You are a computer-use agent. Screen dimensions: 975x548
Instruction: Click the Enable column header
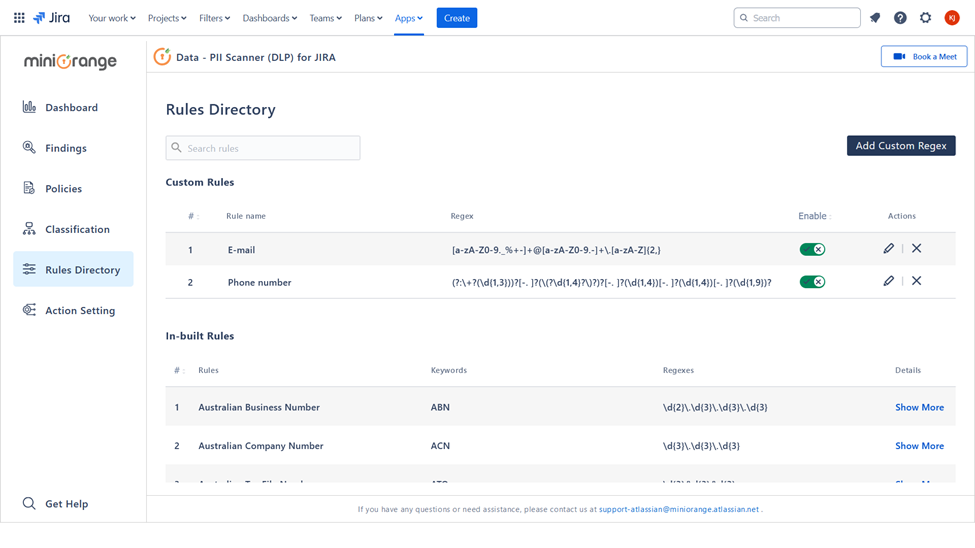pyautogui.click(x=815, y=216)
